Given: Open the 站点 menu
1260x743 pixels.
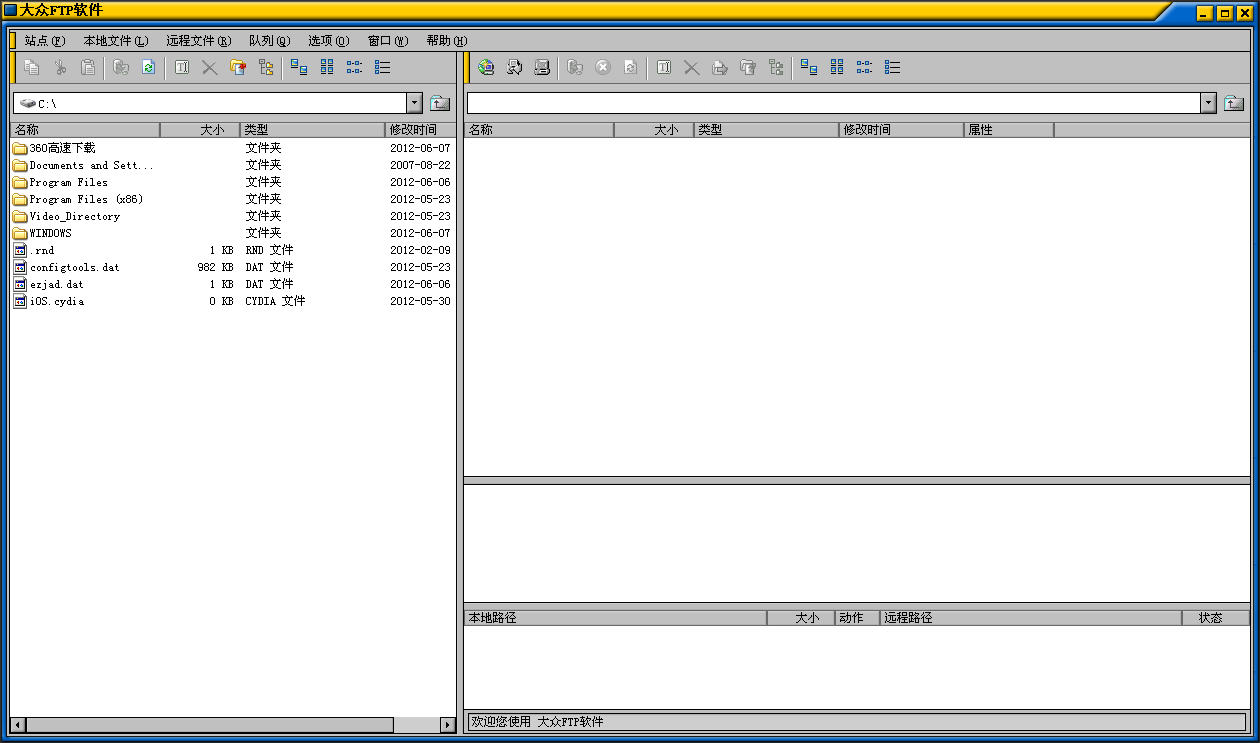Looking at the screenshot, I should coord(45,41).
